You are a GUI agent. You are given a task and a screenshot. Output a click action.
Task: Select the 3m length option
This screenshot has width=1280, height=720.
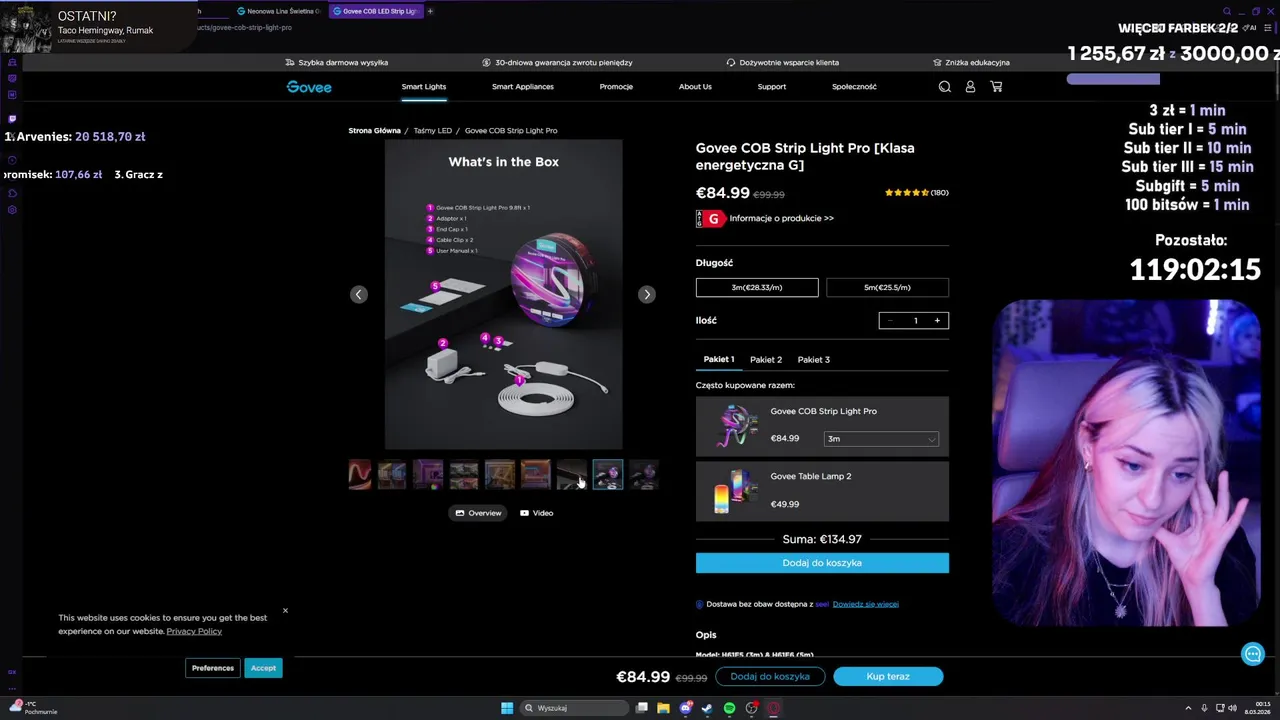(x=757, y=287)
